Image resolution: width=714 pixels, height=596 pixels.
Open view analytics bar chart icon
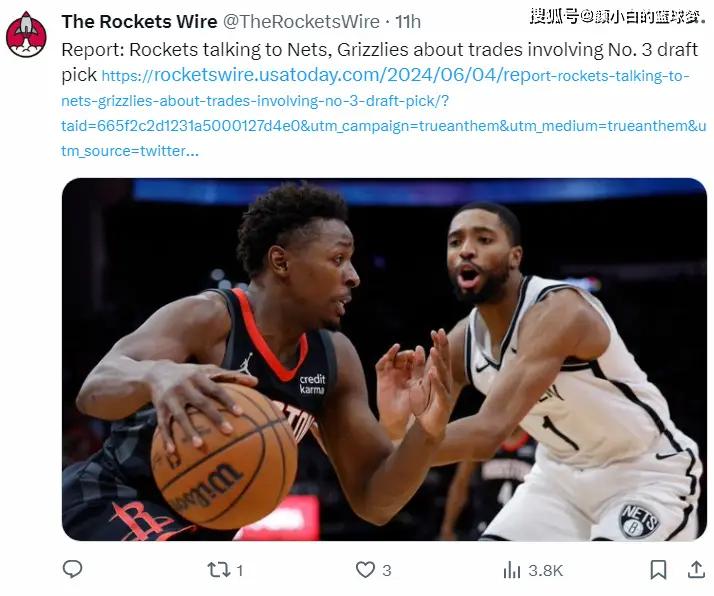point(512,570)
